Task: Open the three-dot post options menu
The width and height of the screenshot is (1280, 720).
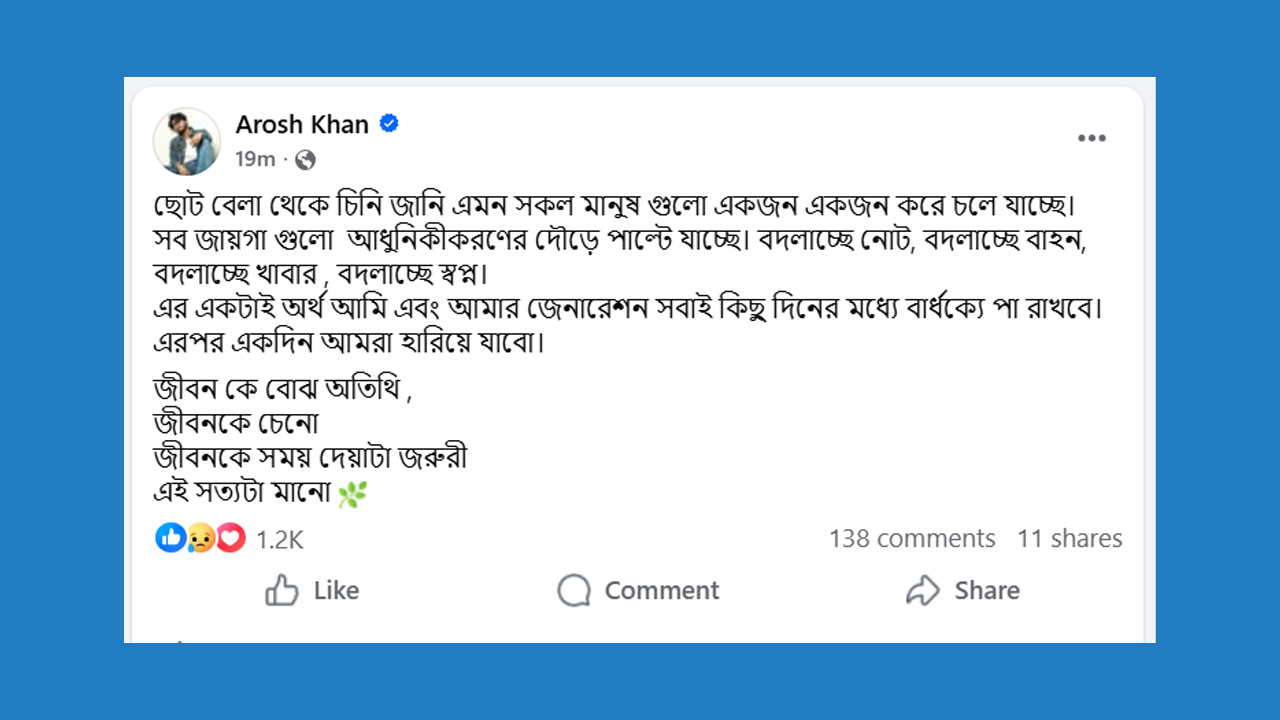Action: point(1091,138)
